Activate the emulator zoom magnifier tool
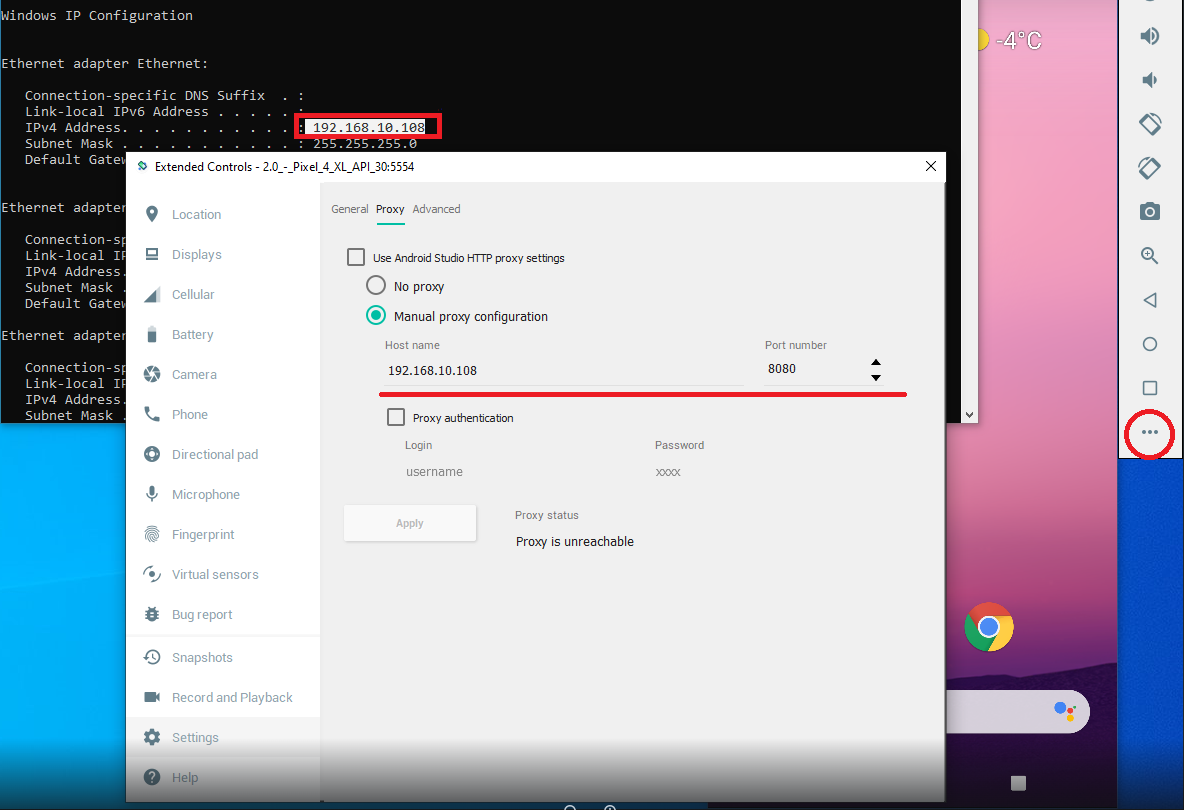Image resolution: width=1184 pixels, height=810 pixels. click(1149, 256)
